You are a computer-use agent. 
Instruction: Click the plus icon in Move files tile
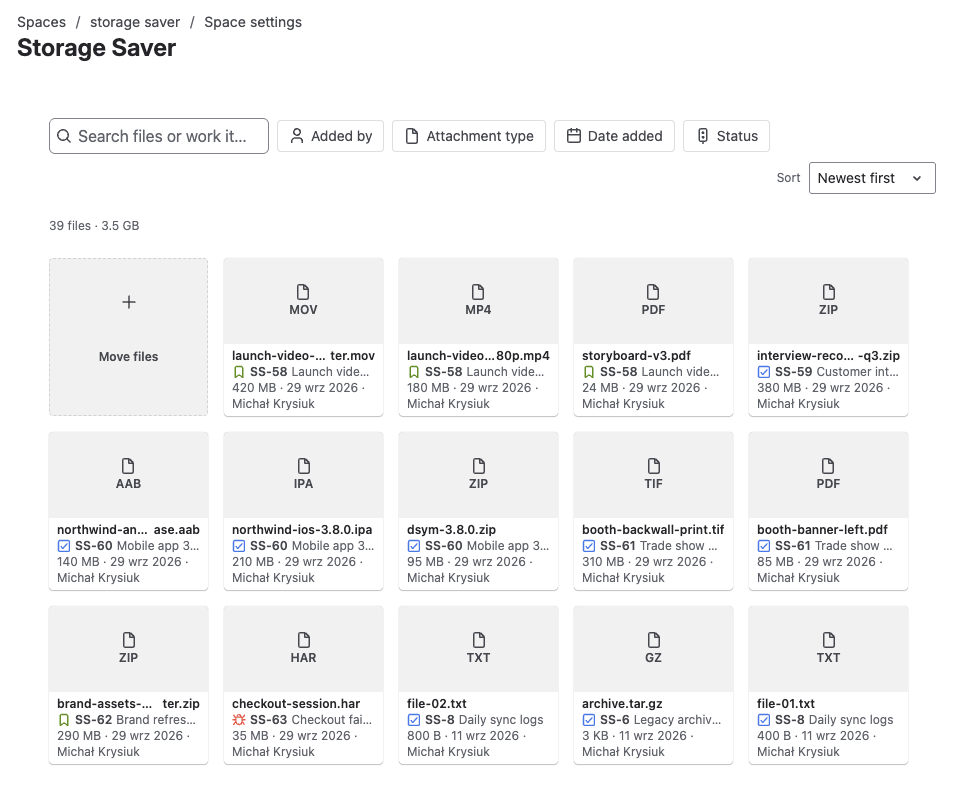[129, 302]
